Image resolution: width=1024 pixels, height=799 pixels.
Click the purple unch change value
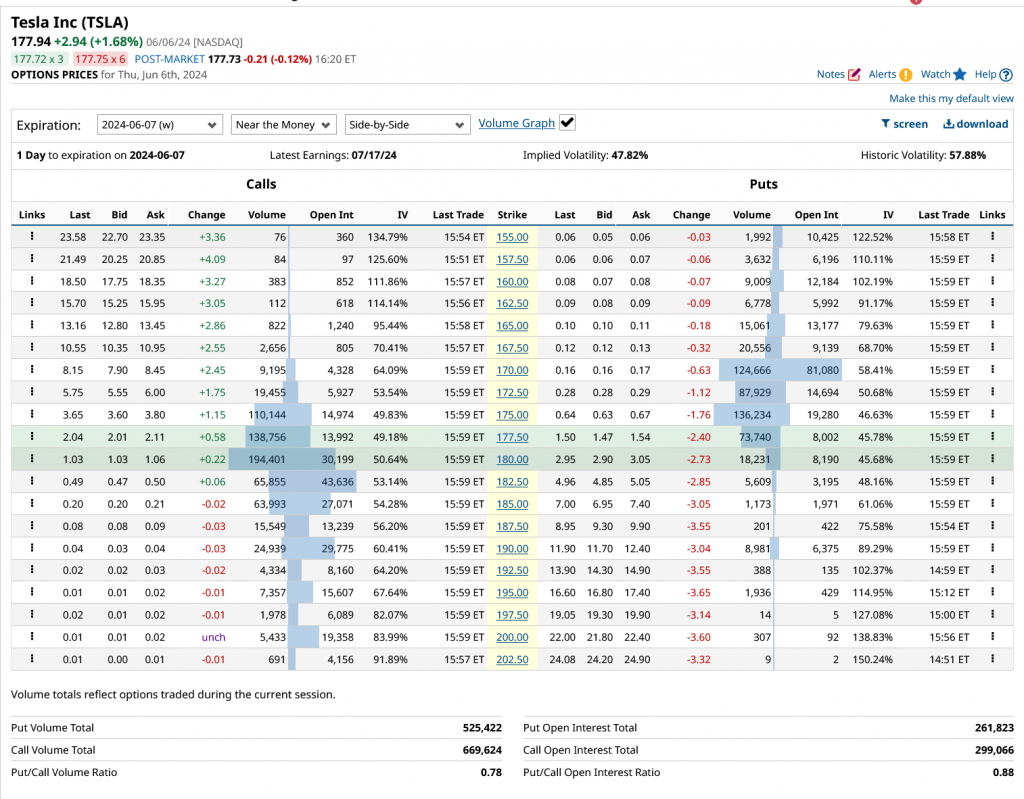[213, 637]
